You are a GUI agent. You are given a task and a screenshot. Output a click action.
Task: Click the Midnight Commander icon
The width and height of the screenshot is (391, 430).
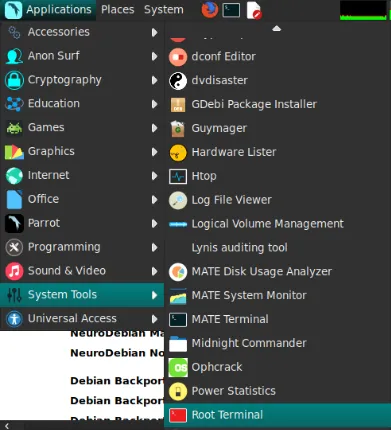[x=178, y=344]
